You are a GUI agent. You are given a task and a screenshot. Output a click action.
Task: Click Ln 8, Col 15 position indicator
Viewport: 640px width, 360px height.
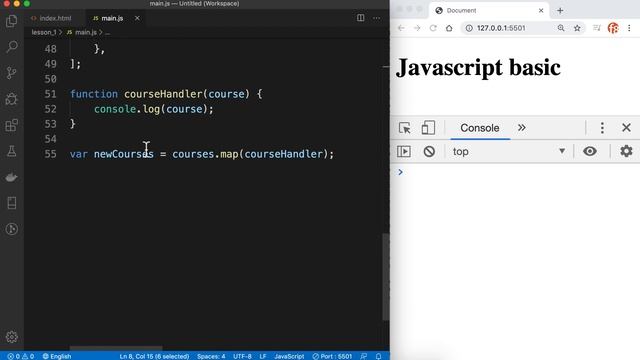click(x=154, y=356)
